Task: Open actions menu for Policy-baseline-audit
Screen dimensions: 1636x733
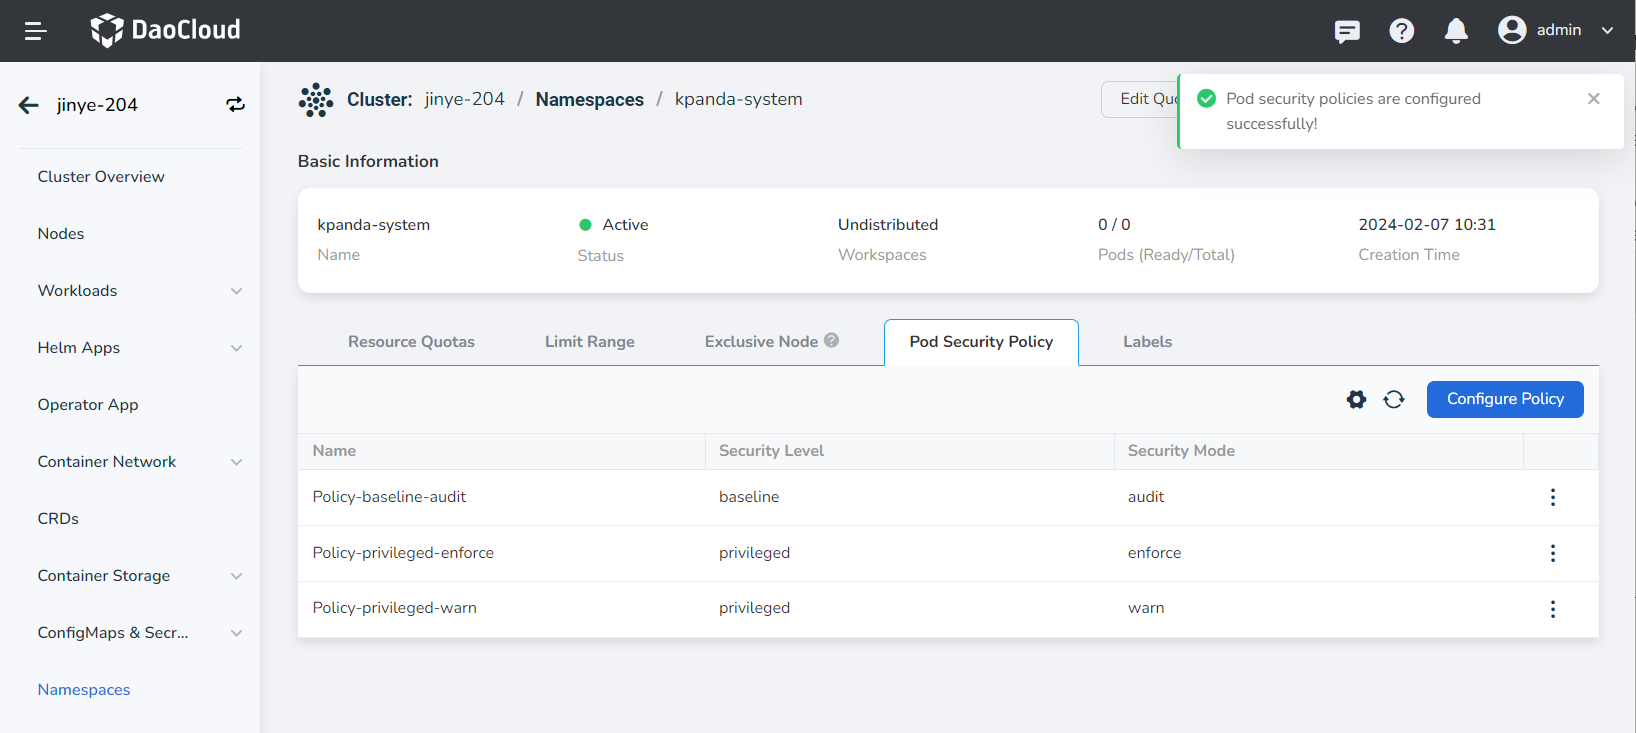Action: tap(1552, 498)
